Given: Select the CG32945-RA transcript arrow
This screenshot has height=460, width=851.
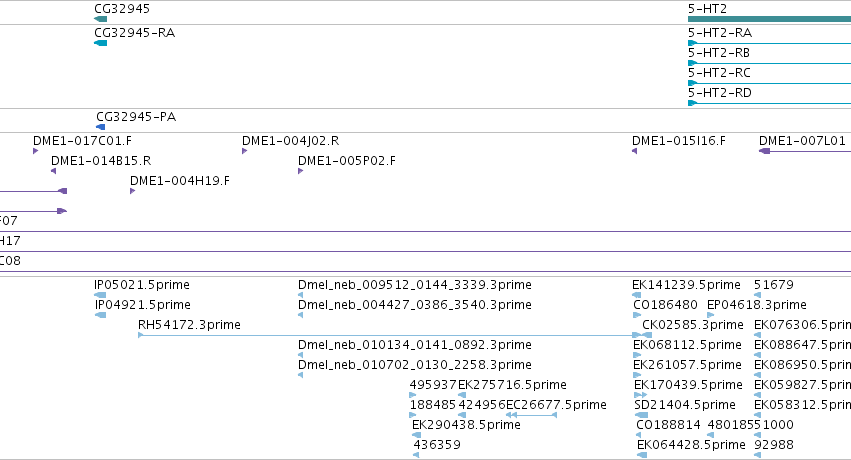Looking at the screenshot, I should 100,43.
